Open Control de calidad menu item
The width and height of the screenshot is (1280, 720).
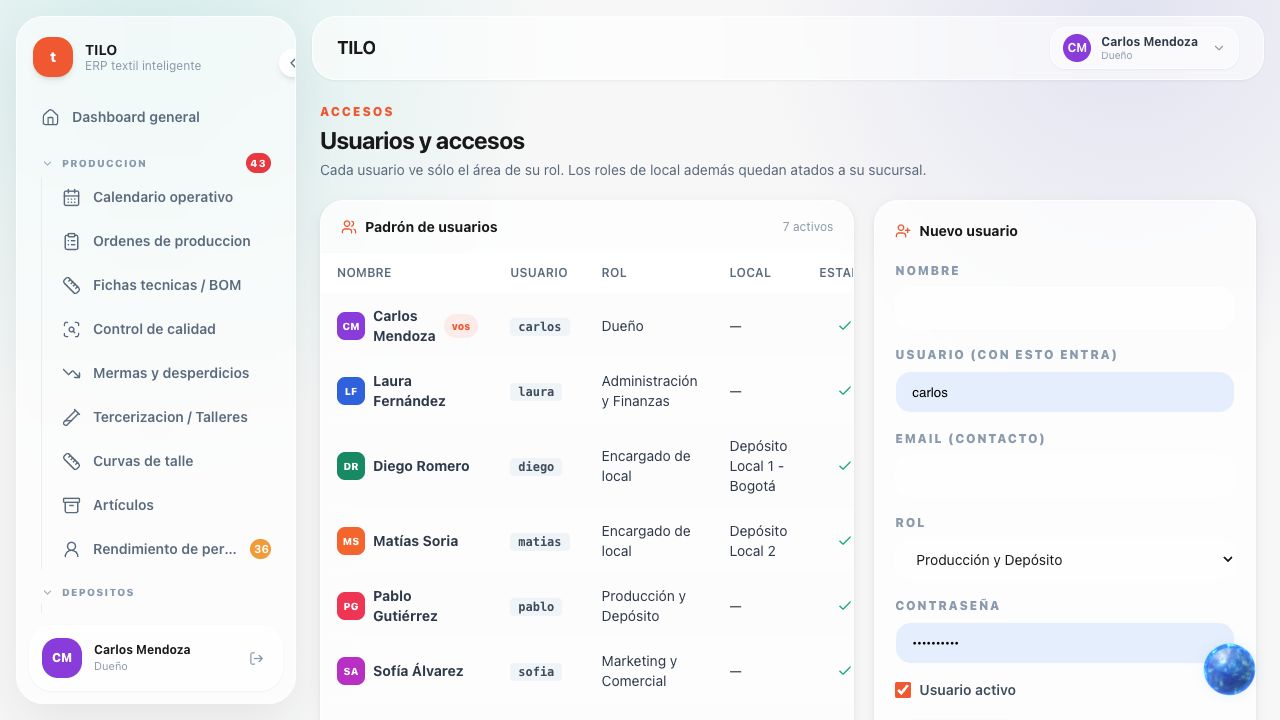point(167,329)
